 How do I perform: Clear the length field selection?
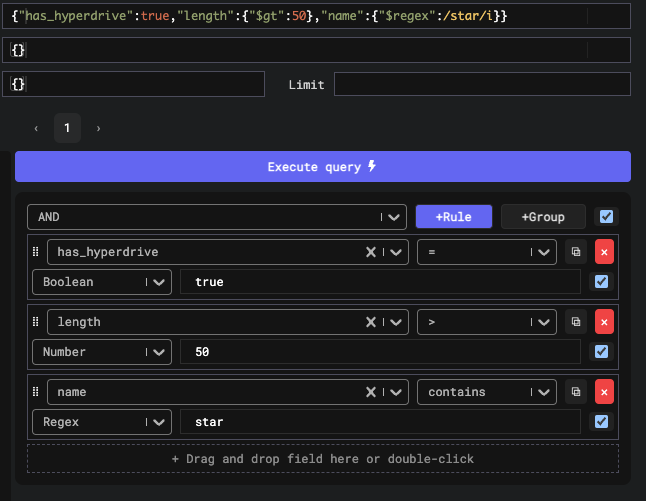coord(371,322)
